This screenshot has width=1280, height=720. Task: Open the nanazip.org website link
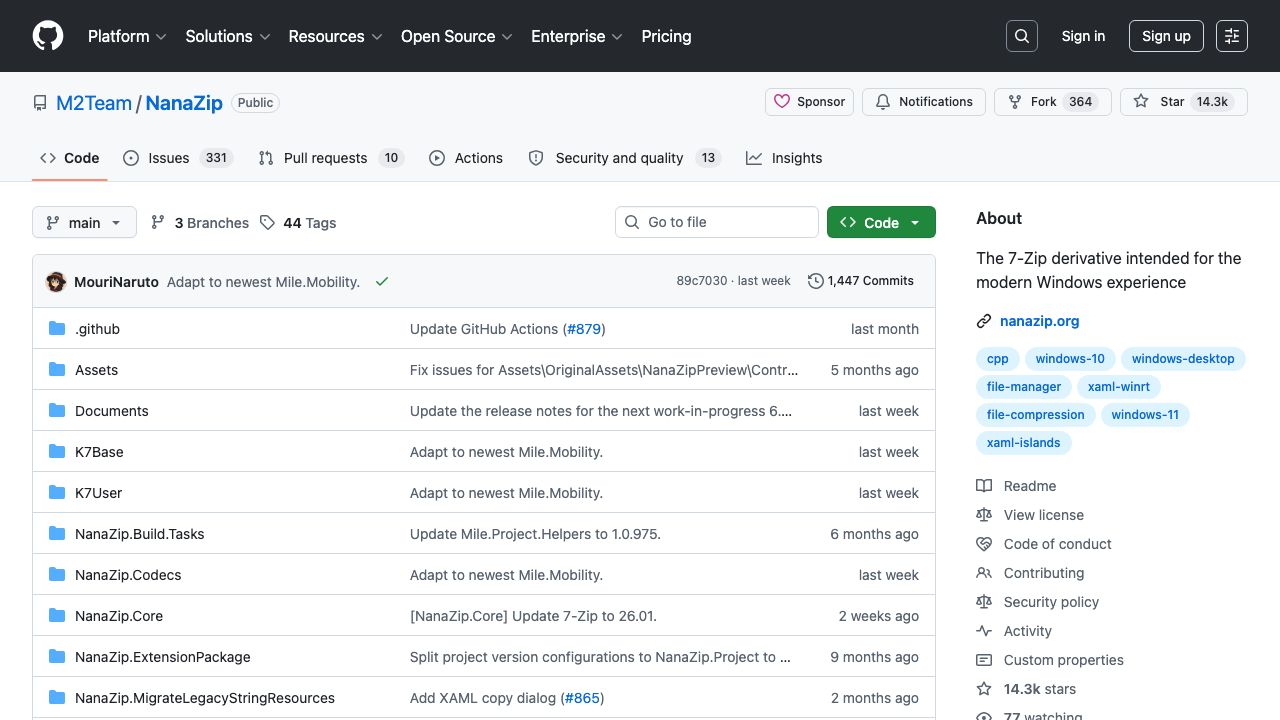tap(1039, 321)
